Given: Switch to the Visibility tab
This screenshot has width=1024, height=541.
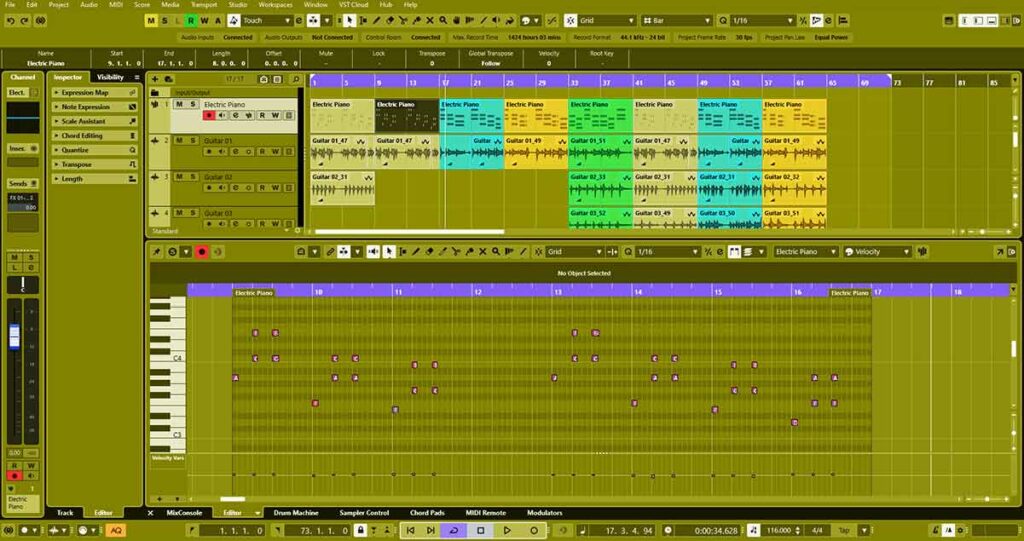Looking at the screenshot, I should (x=110, y=77).
